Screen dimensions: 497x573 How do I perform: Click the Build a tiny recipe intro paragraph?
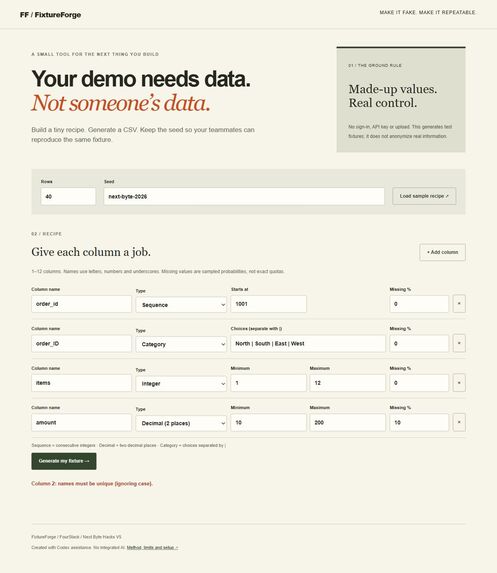pyautogui.click(x=143, y=134)
